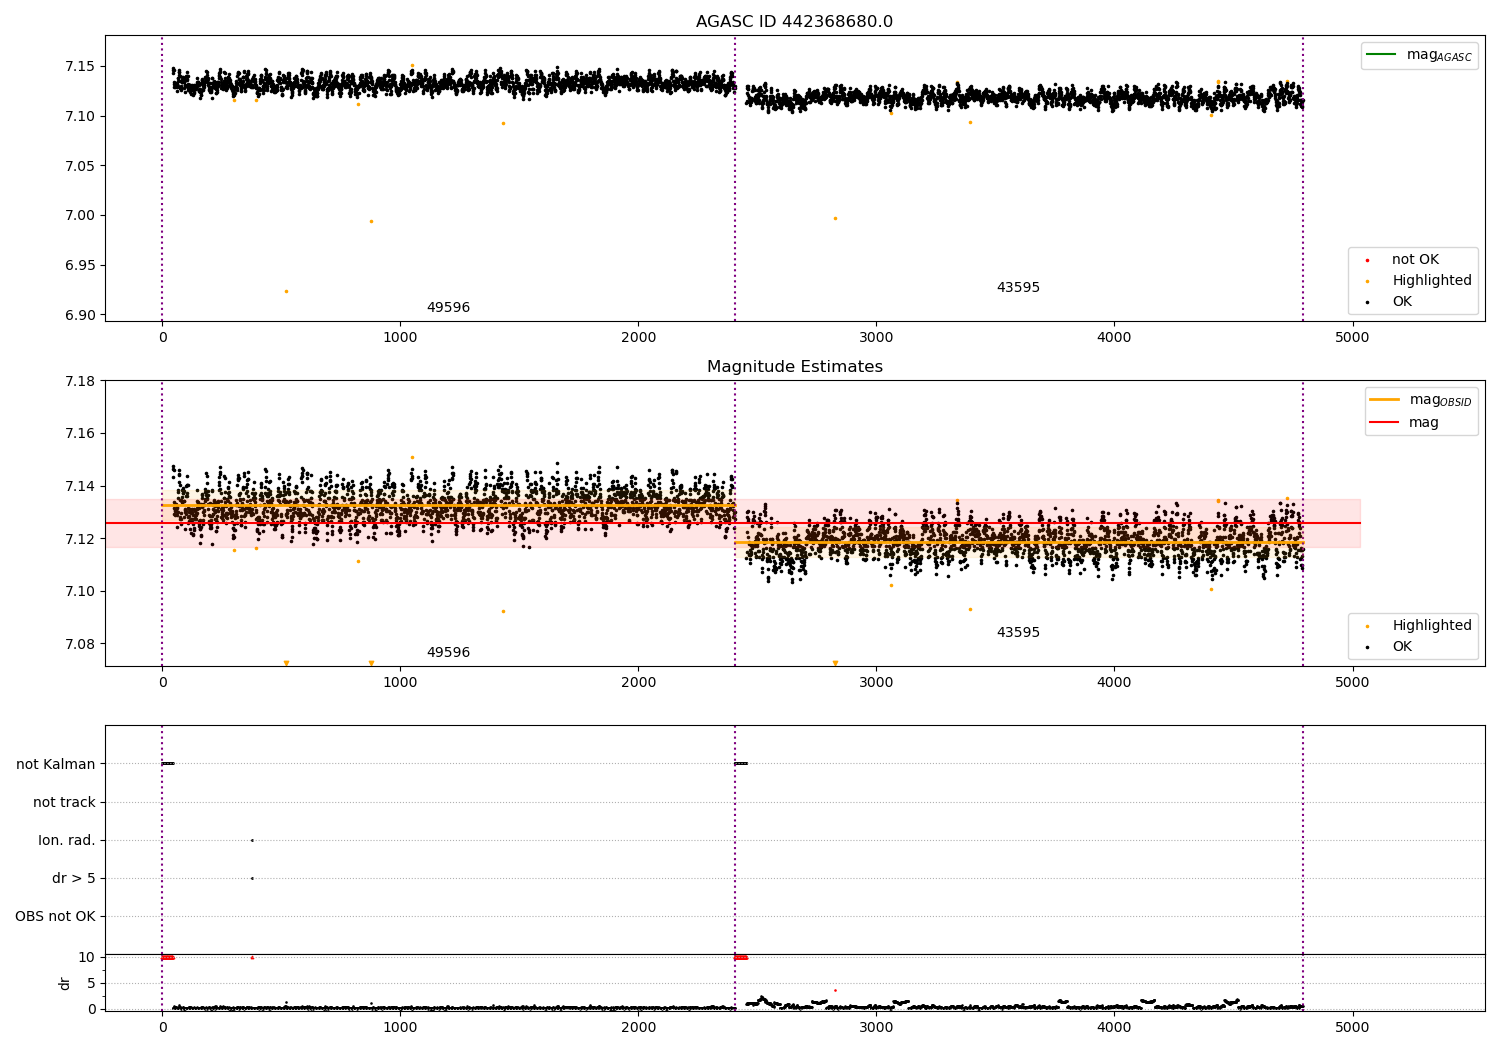Image resolution: width=1500 pixels, height=1050 pixels.
Task: Click the 43595 obsid label in top plot
Action: (1018, 288)
